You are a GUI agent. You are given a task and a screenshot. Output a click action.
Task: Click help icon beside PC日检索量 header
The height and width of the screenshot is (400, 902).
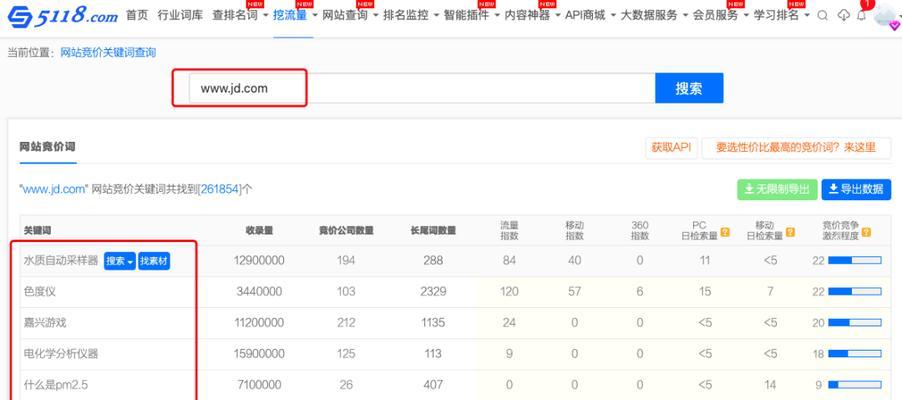point(725,232)
